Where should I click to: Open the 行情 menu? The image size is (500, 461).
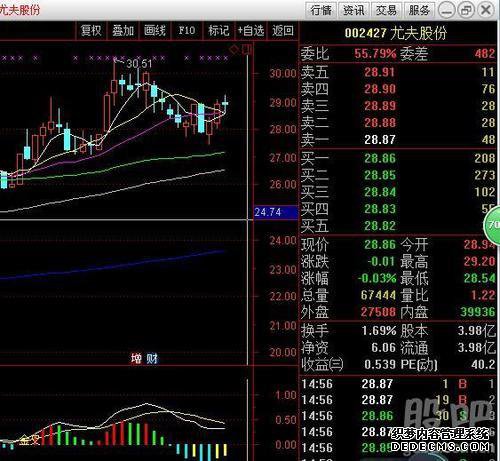(x=321, y=10)
